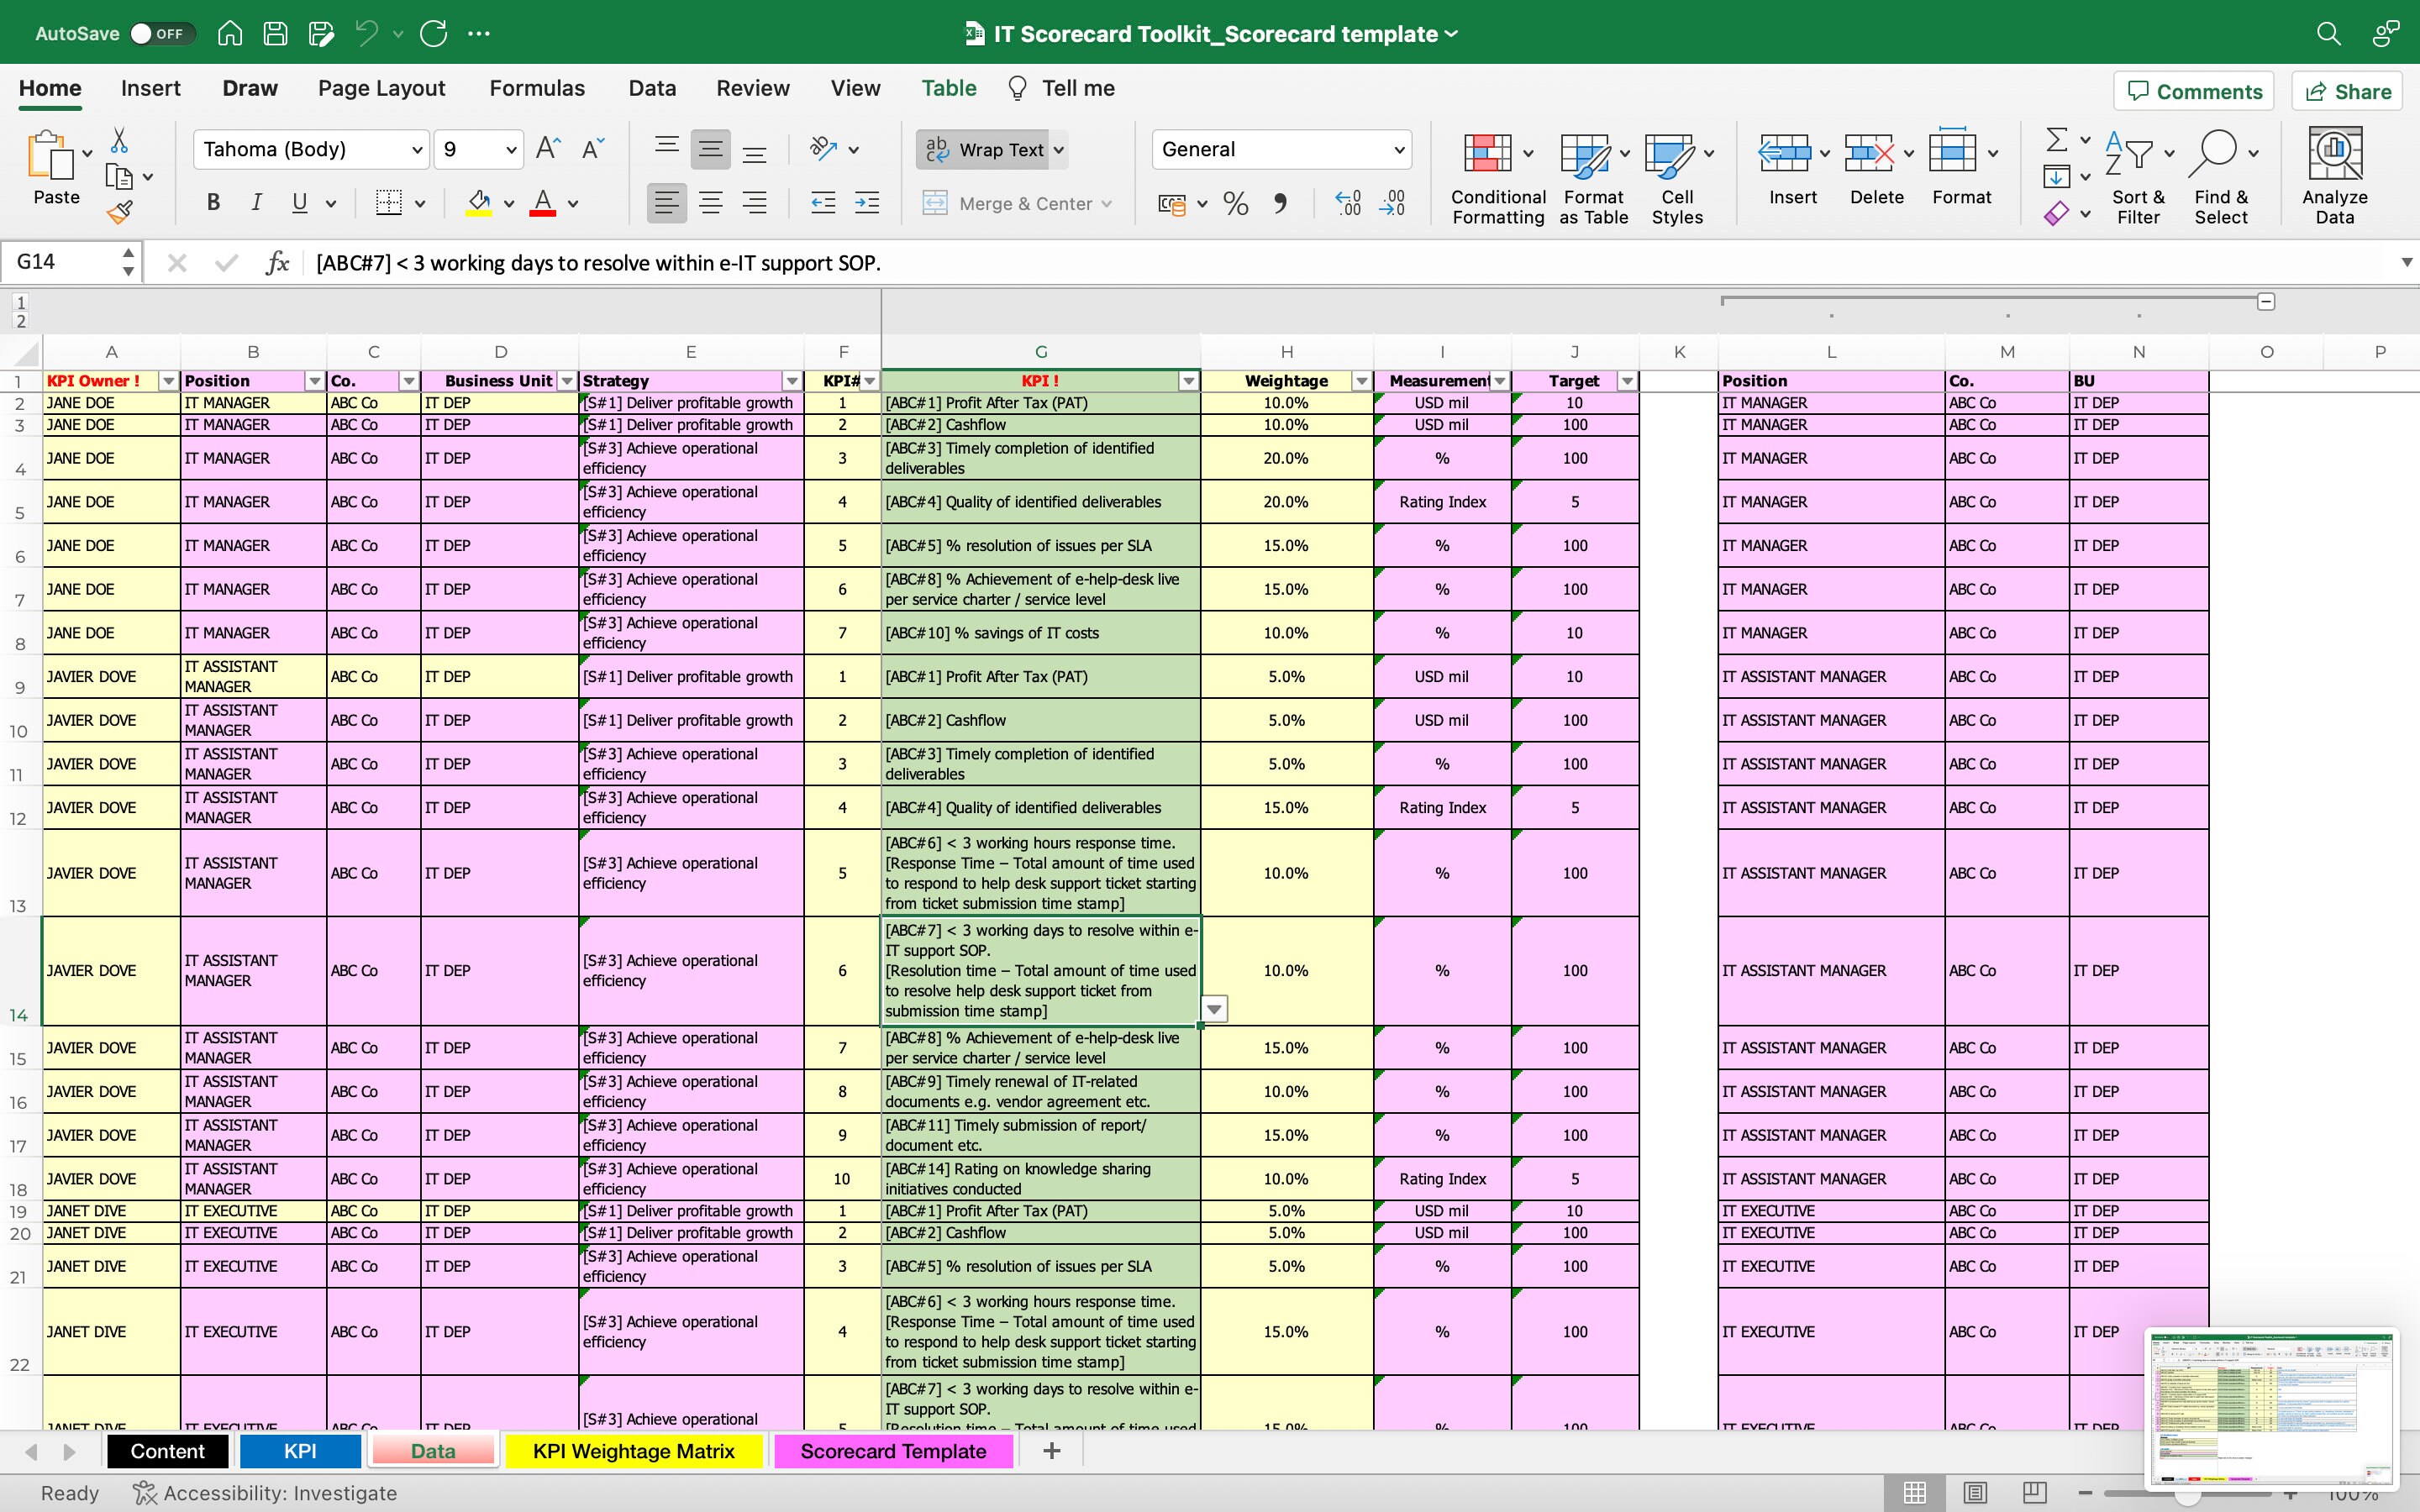2420x1512 pixels.
Task: Click the Format Painter brush icon
Action: 120,211
